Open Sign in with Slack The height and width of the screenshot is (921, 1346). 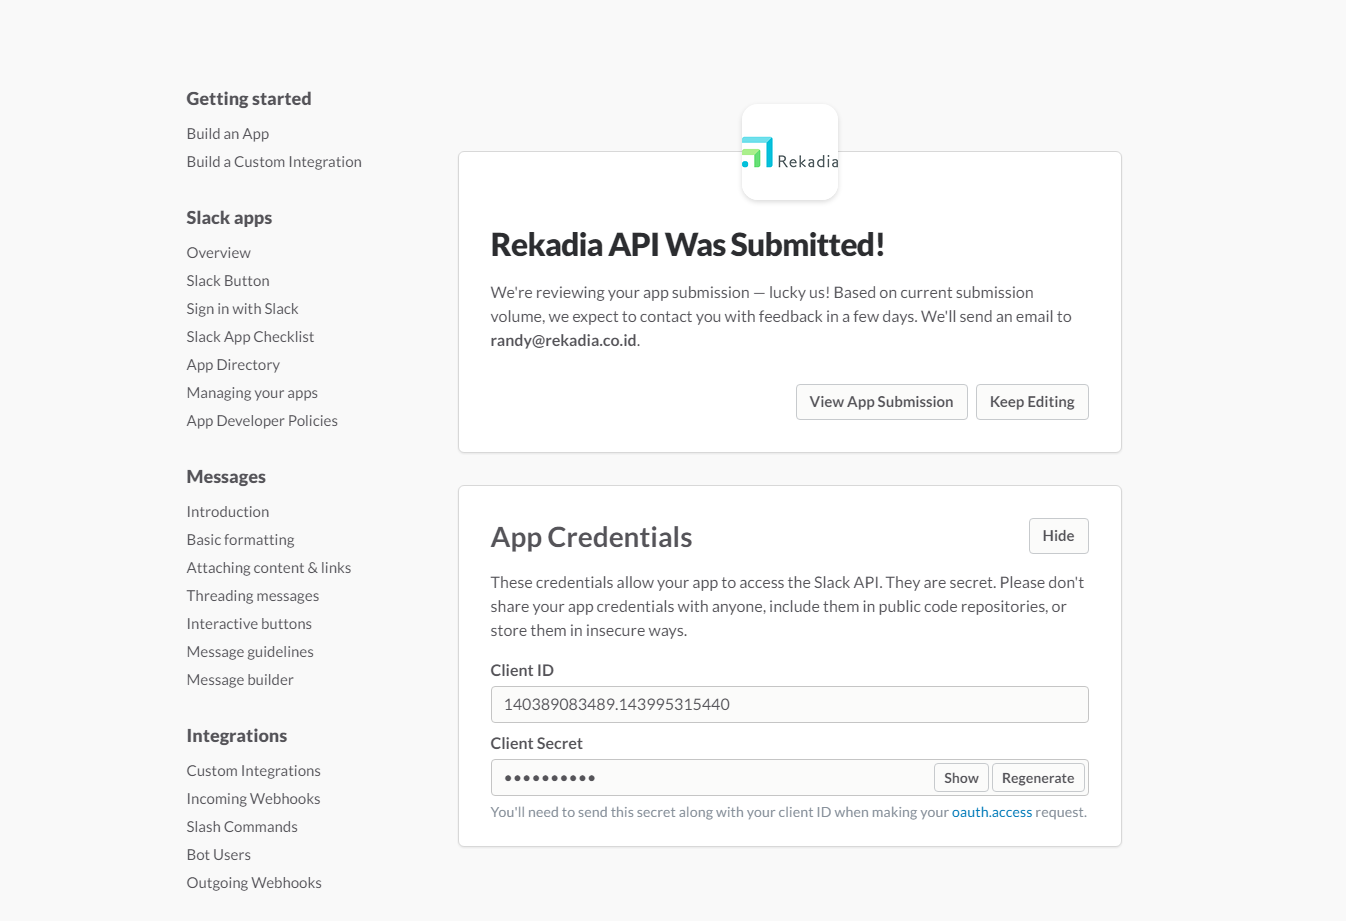(243, 309)
